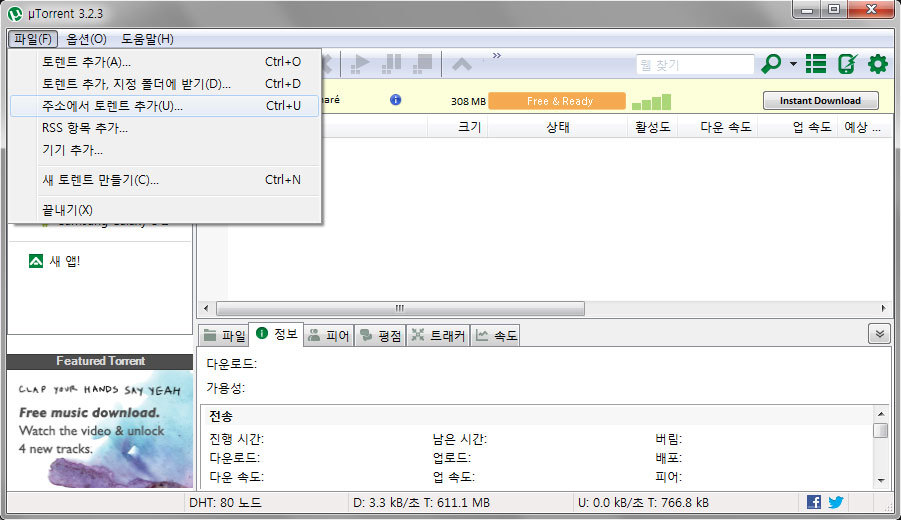Click the horizontal scrollbar left arrow
Screen dimensions: 901x520
click(x=206, y=309)
